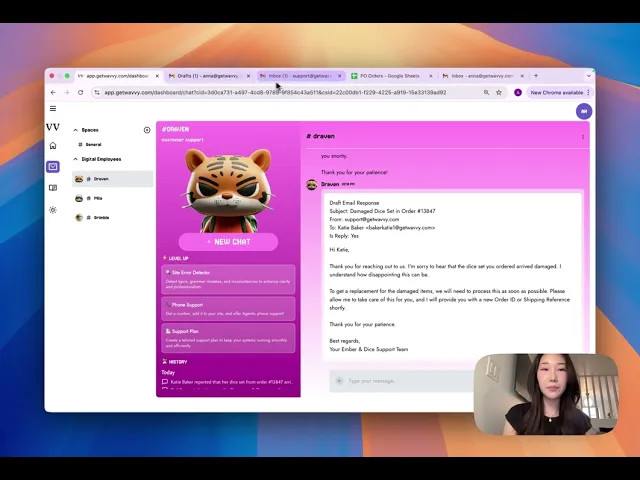The width and height of the screenshot is (640, 480).
Task: Open the Site Error Detector level-up card
Action: [228, 280]
